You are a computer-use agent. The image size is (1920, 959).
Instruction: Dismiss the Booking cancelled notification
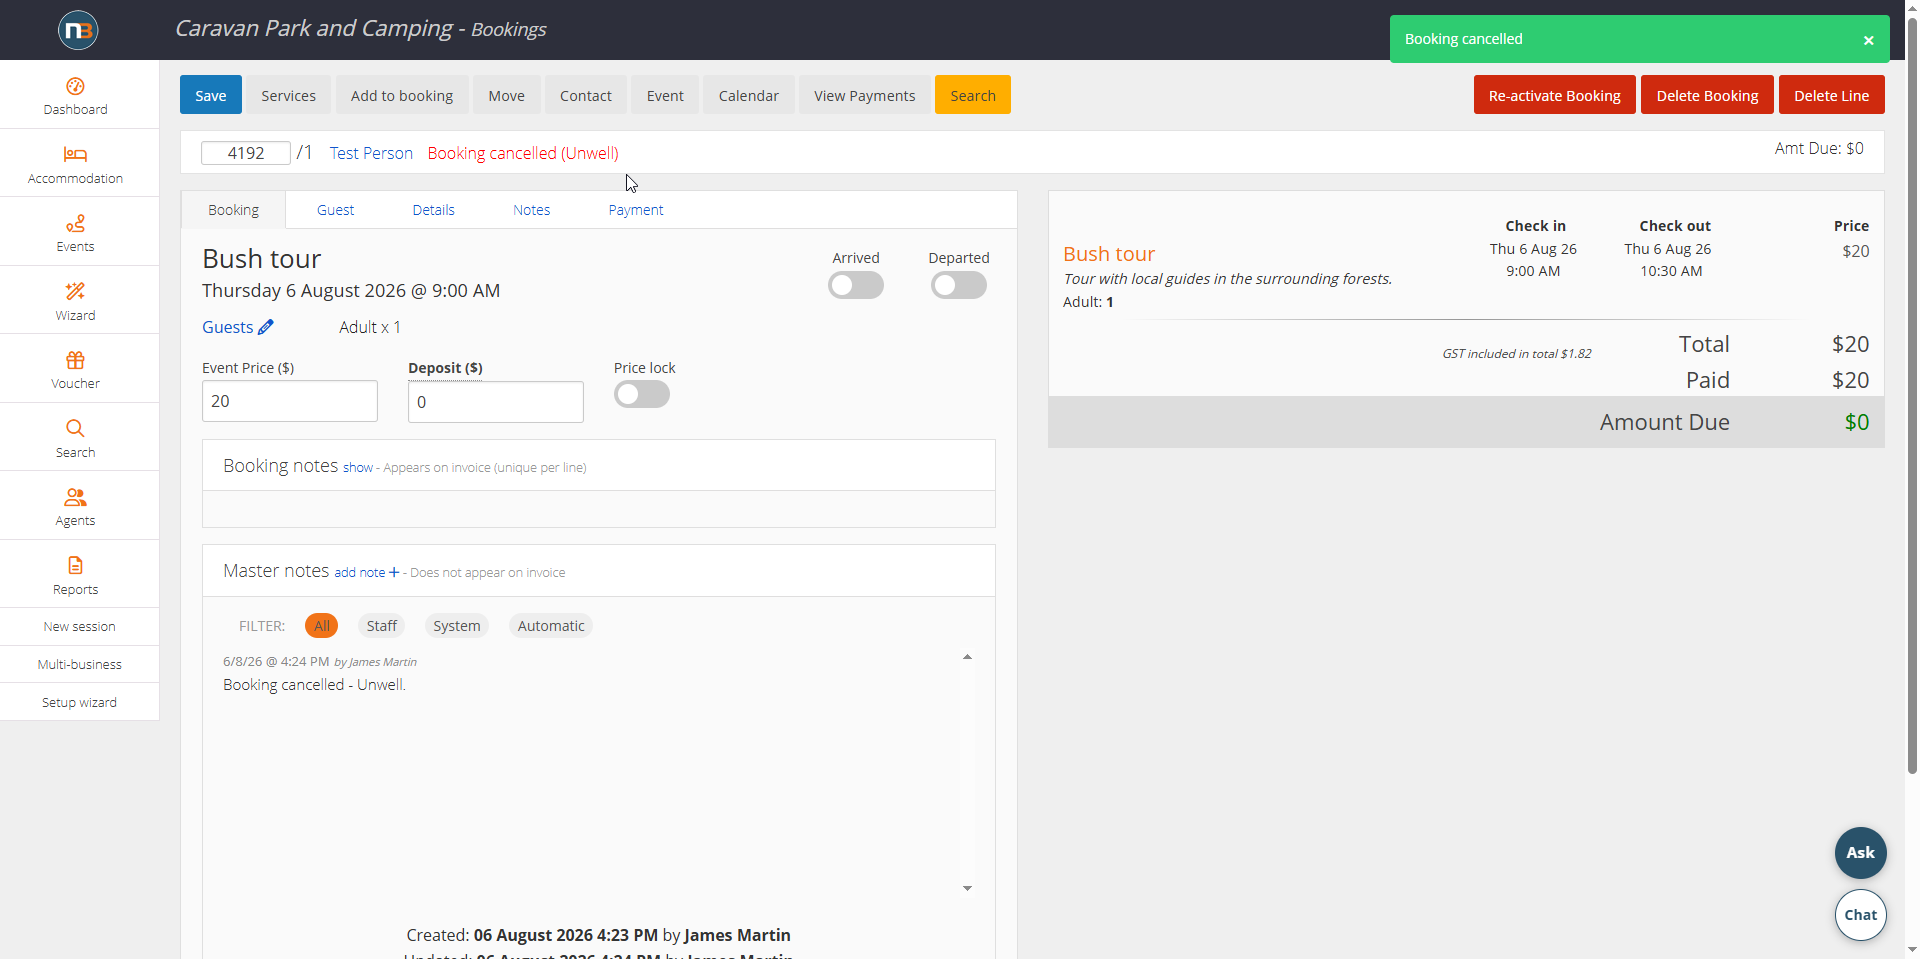coord(1868,40)
